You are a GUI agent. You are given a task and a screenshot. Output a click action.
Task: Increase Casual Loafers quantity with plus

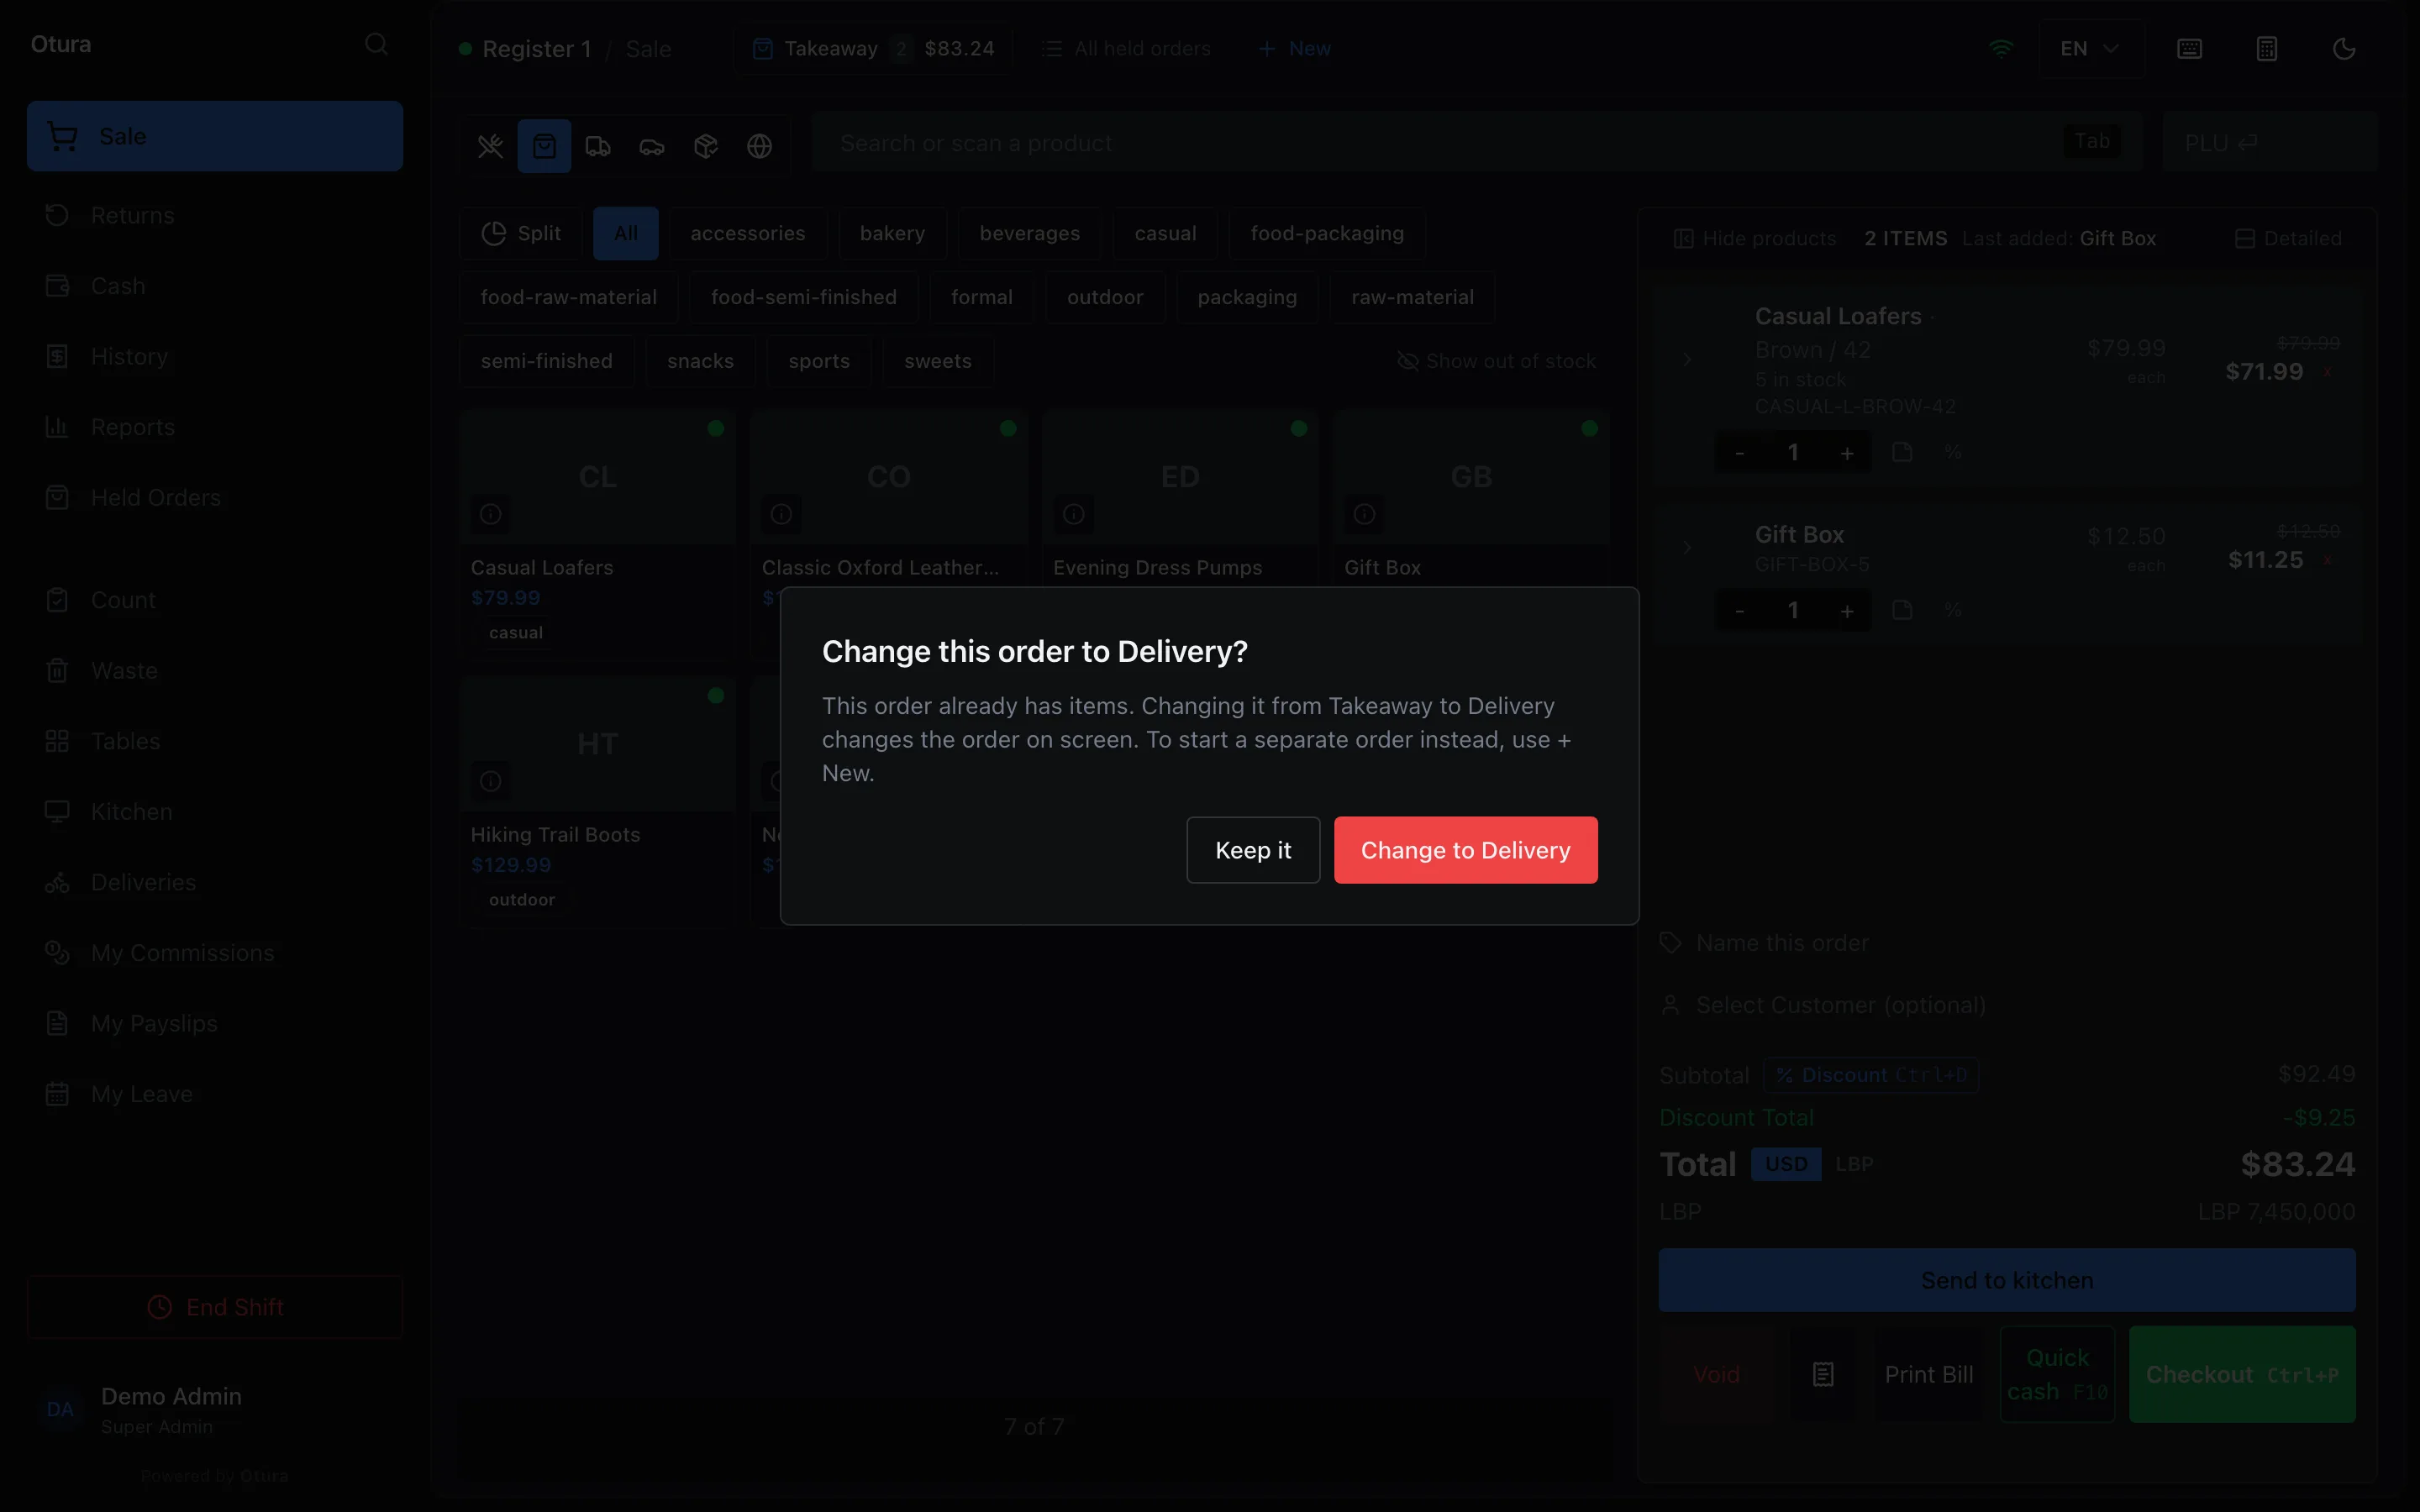1847,453
